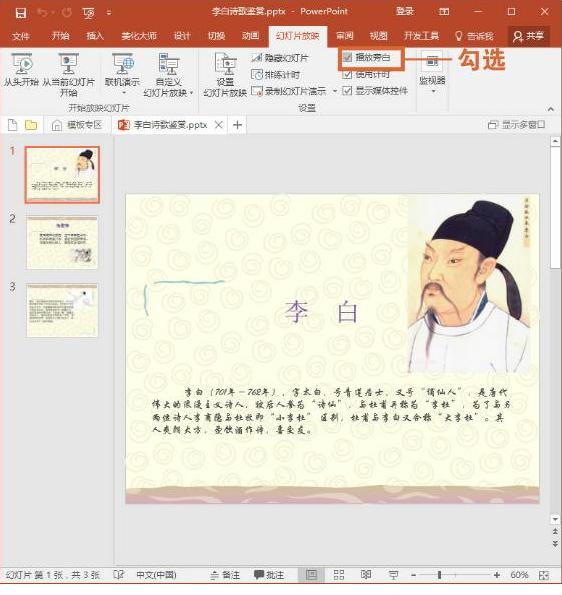Start slideshow with 从头开始 icon
The width and height of the screenshot is (562, 595).
click(x=21, y=69)
